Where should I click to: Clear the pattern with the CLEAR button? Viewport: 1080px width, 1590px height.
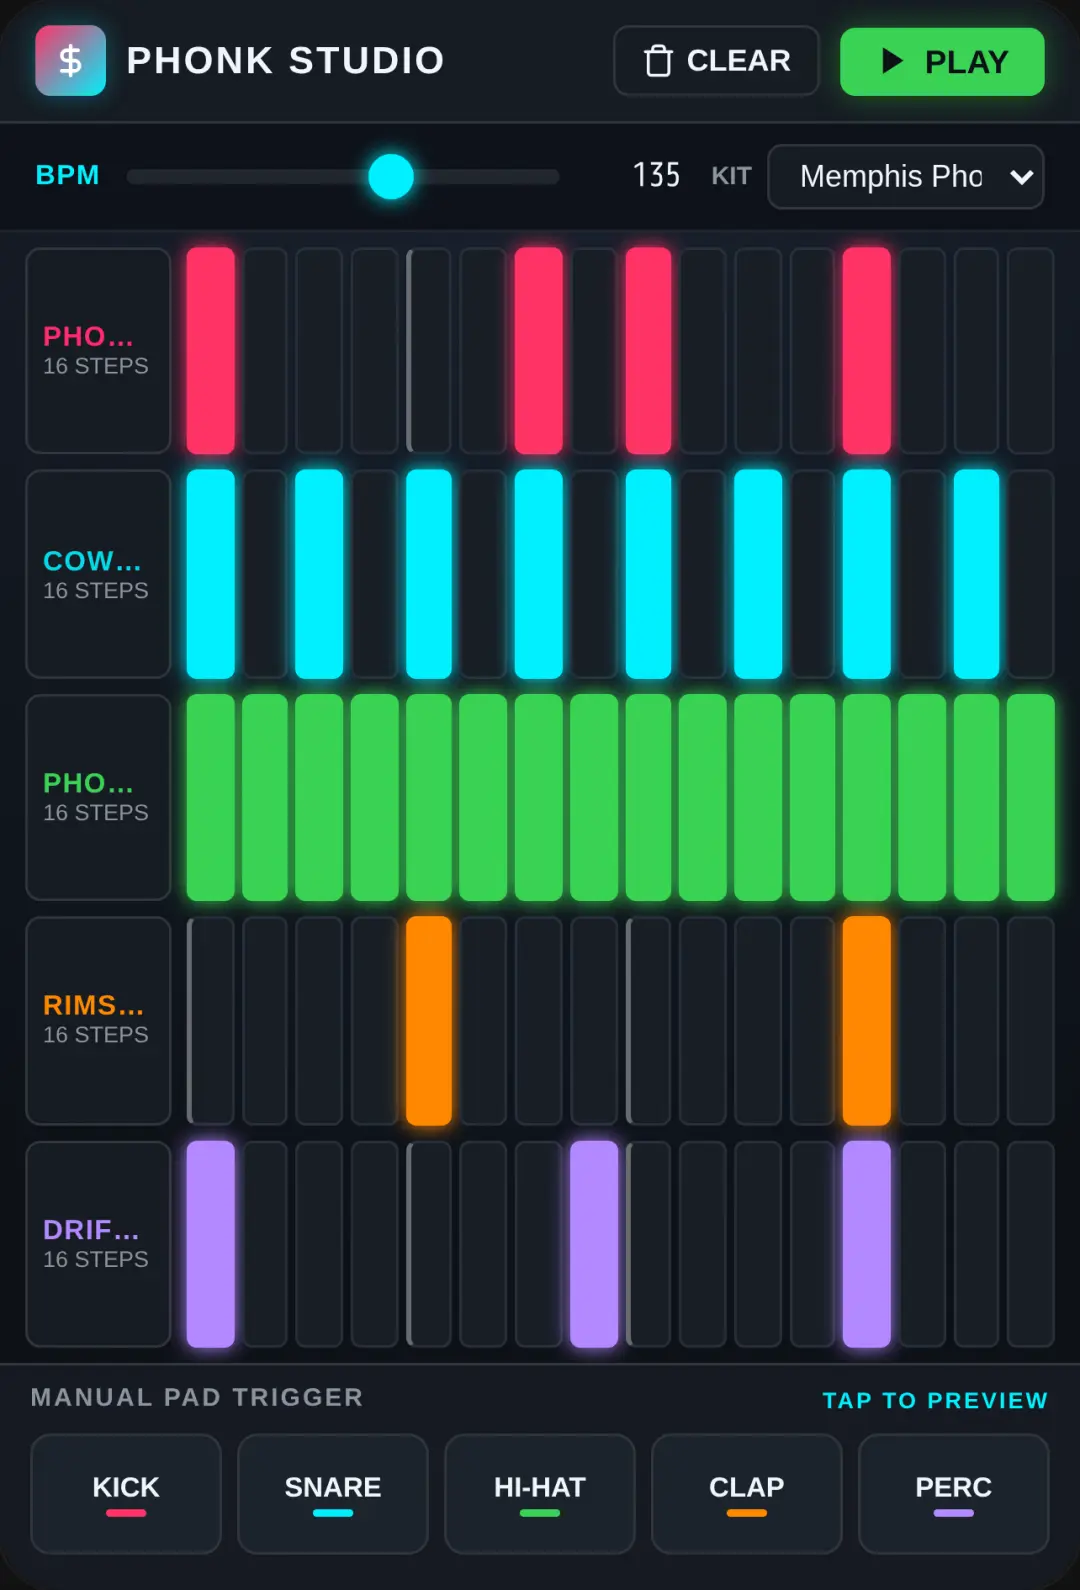tap(716, 61)
